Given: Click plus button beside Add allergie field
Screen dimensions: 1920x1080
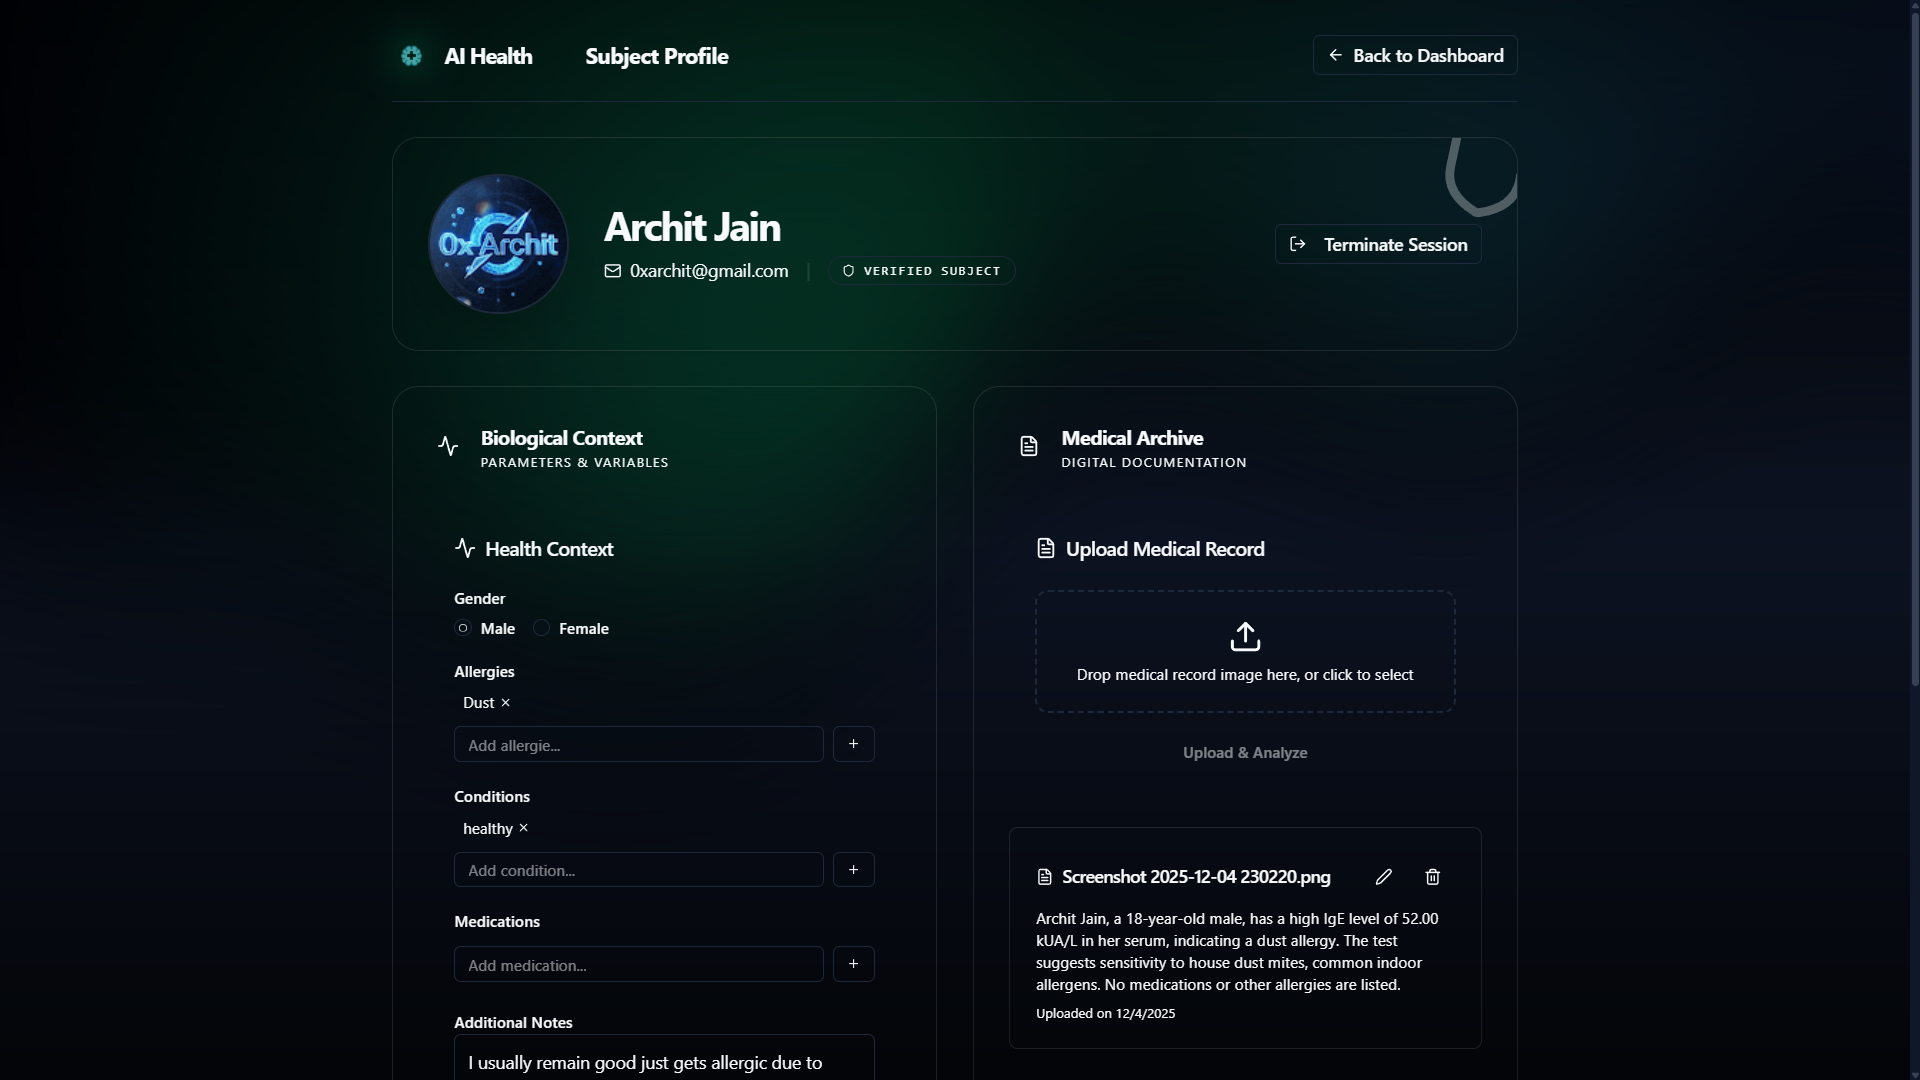Looking at the screenshot, I should [x=853, y=744].
